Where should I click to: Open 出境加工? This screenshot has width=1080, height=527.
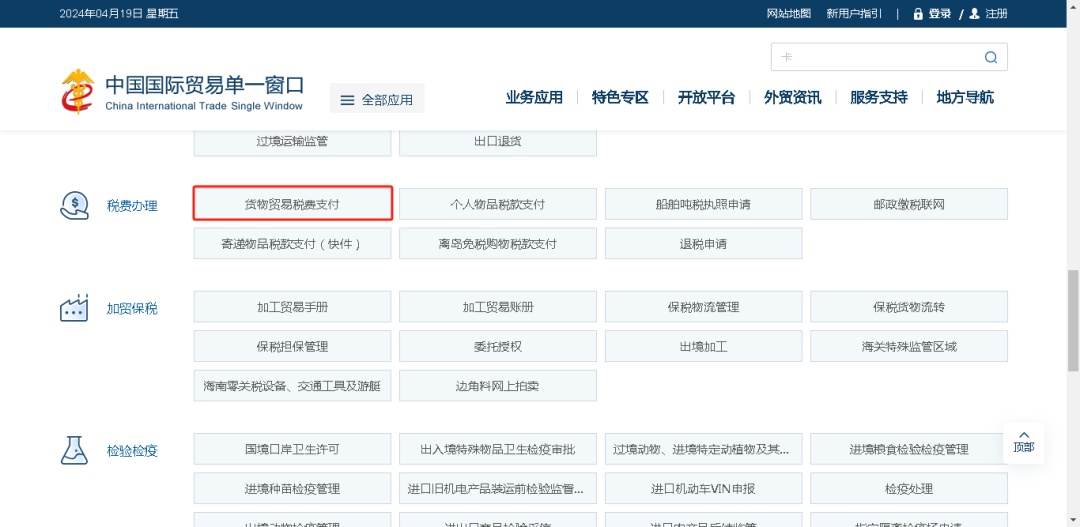[703, 346]
